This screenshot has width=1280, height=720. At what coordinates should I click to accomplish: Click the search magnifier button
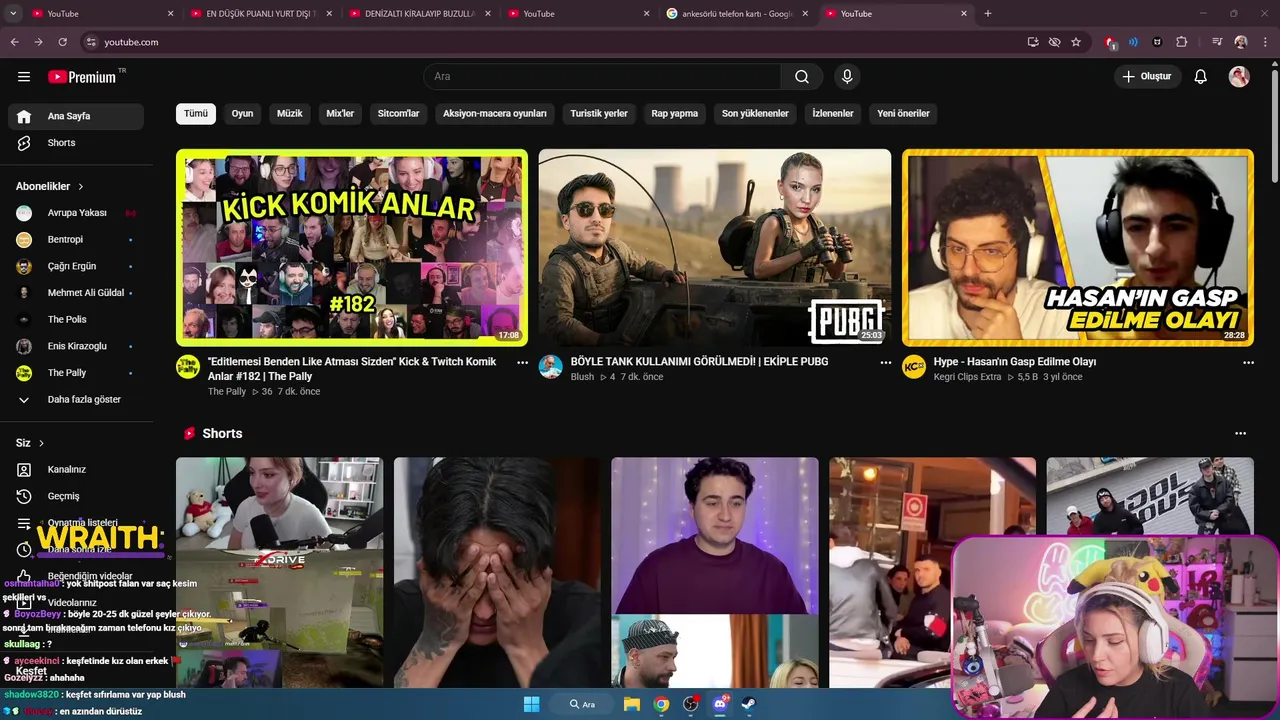click(802, 77)
